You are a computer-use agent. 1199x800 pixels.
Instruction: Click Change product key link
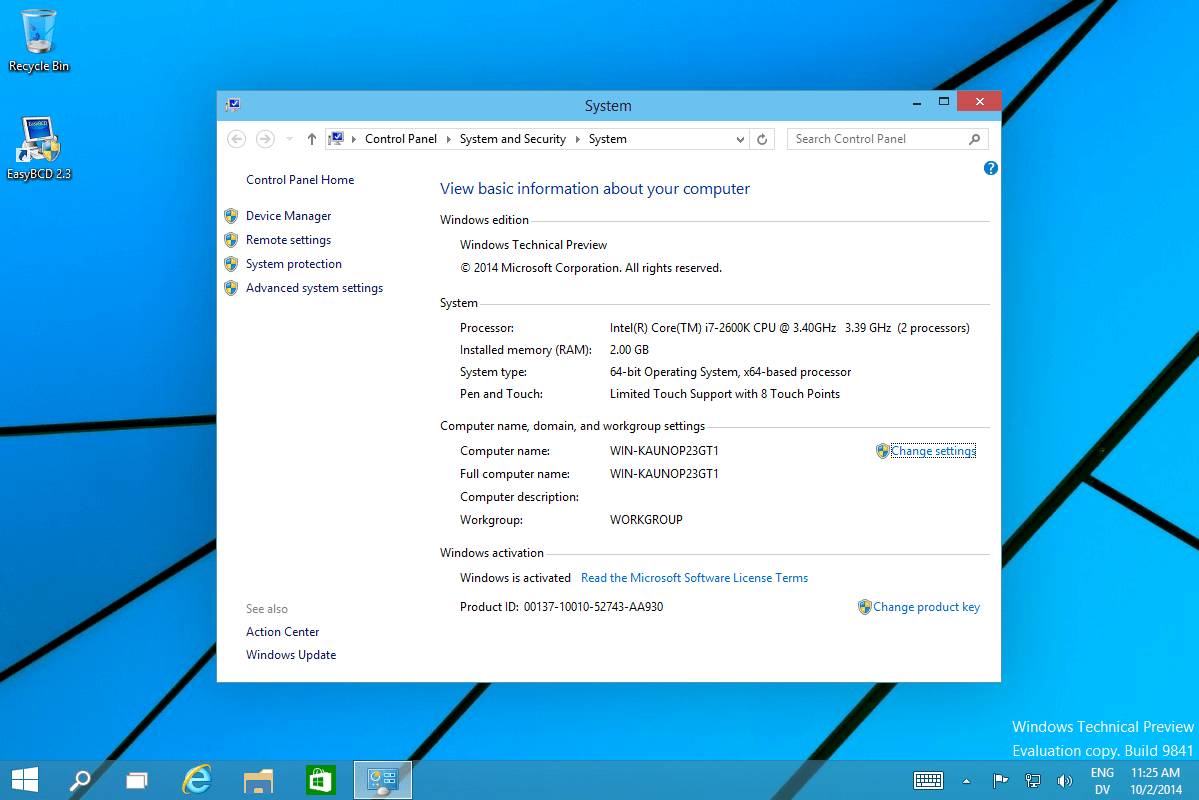tap(926, 607)
